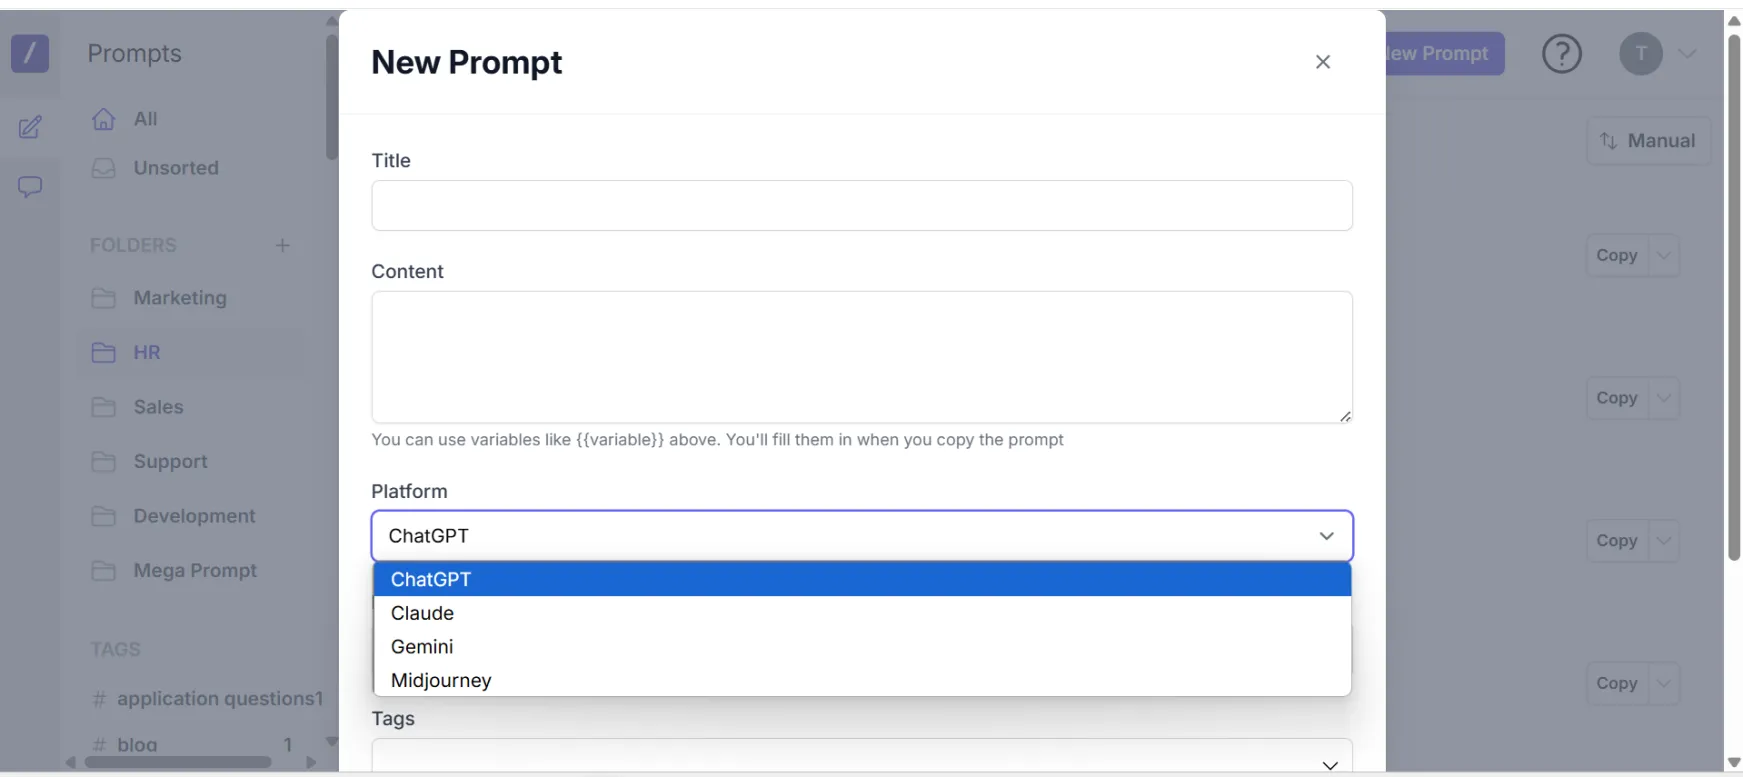
Task: Click into the Title input field
Action: (861, 206)
